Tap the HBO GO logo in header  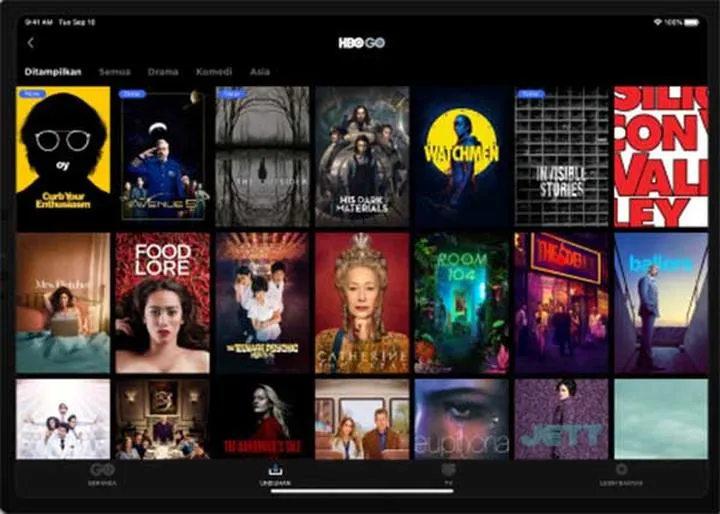coord(361,43)
